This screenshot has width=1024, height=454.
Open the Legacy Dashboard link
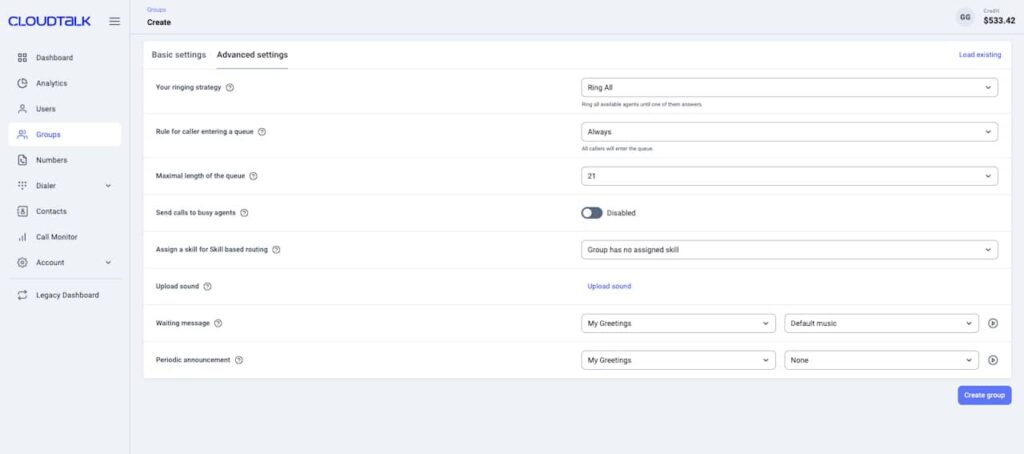pos(65,295)
